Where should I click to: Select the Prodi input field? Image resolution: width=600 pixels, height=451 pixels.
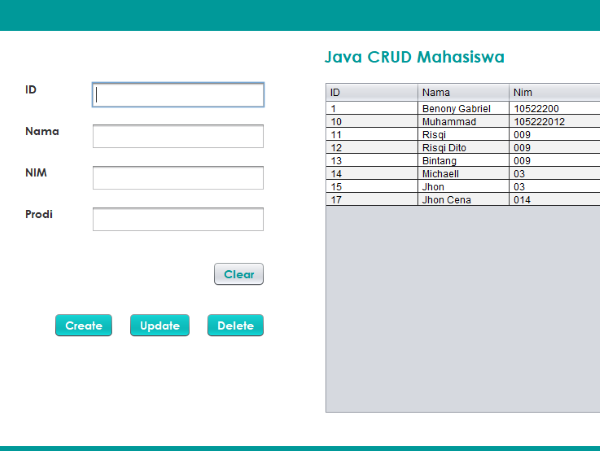178,219
